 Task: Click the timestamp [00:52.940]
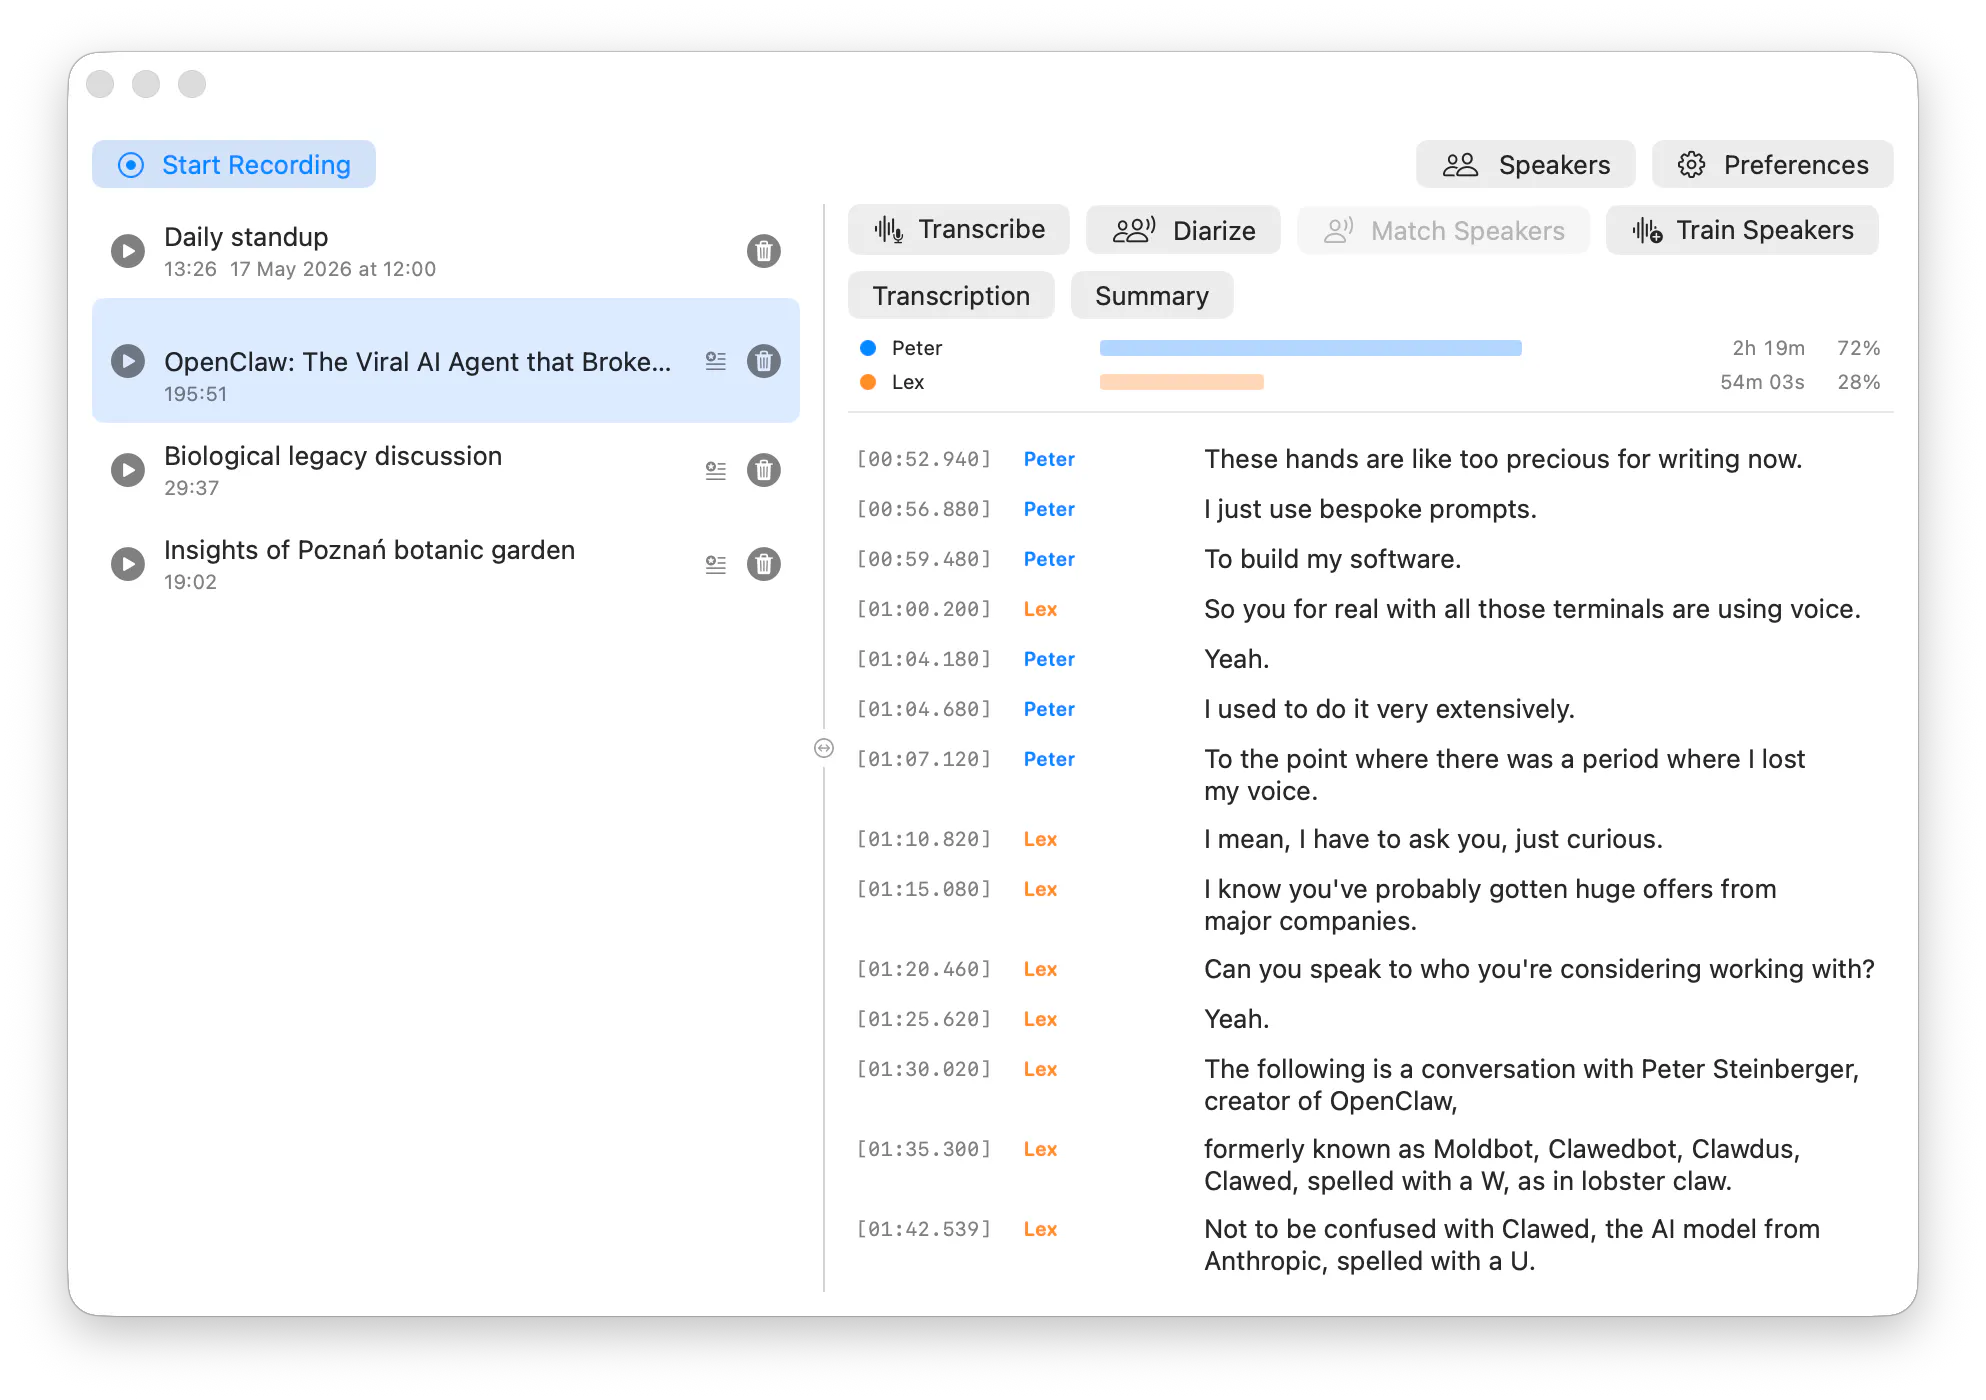tap(924, 459)
